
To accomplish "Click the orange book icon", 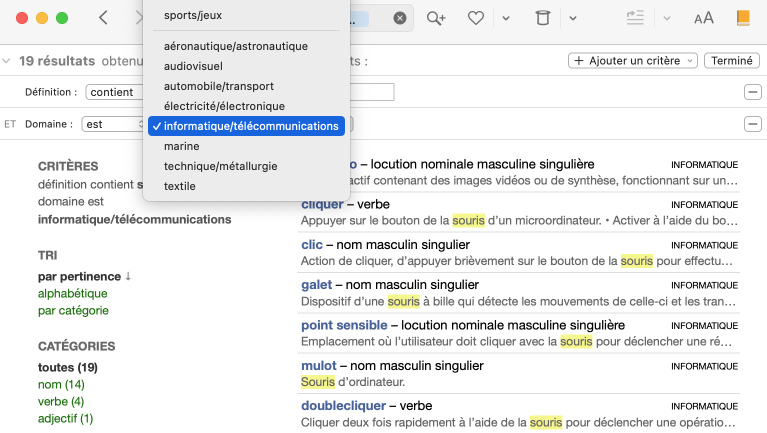I will (x=742, y=18).
